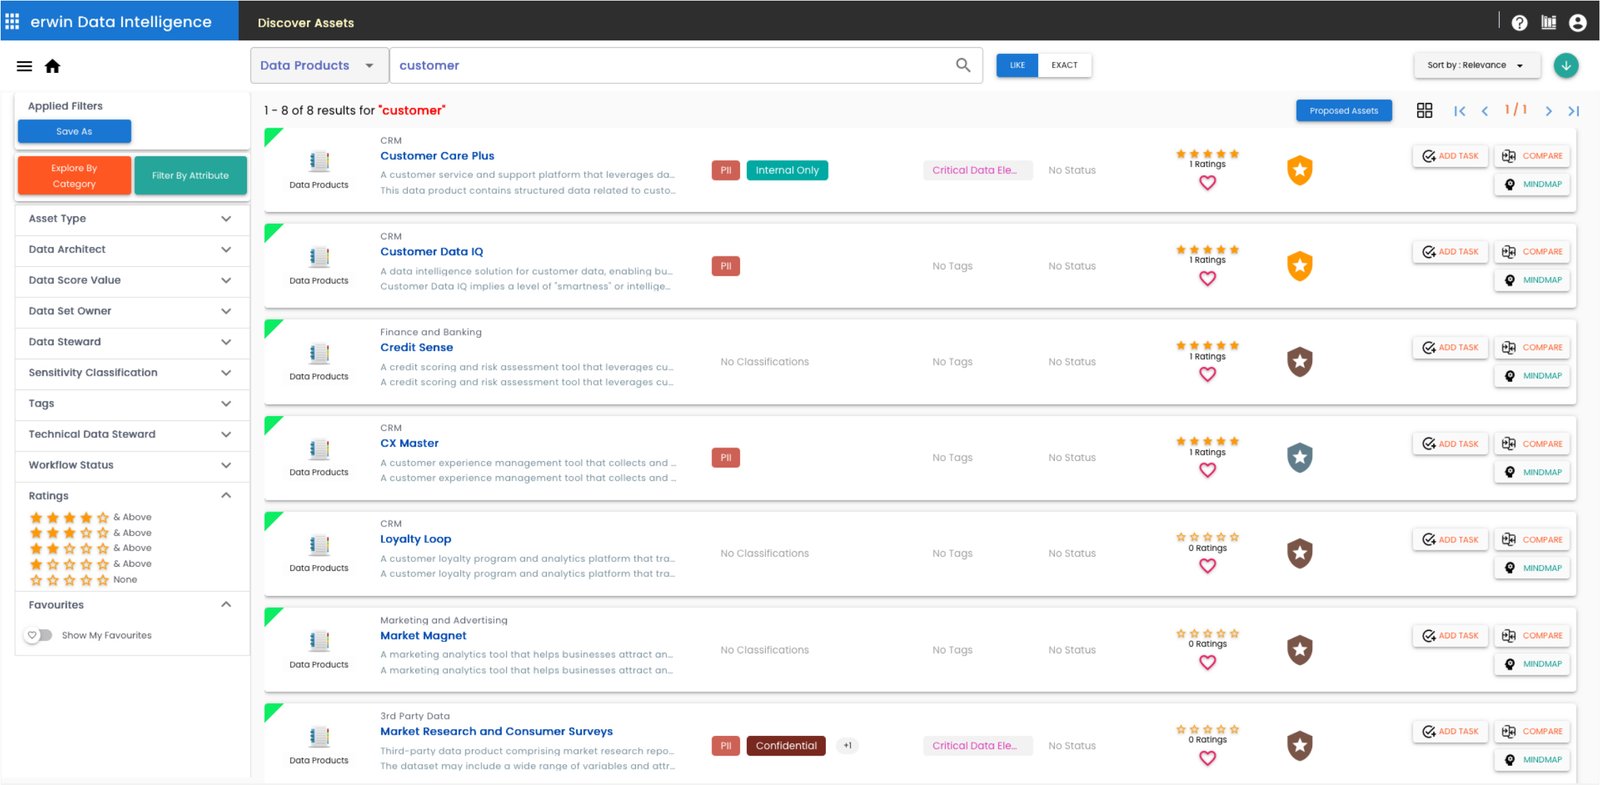Expand Workflow Status filter

[131, 465]
